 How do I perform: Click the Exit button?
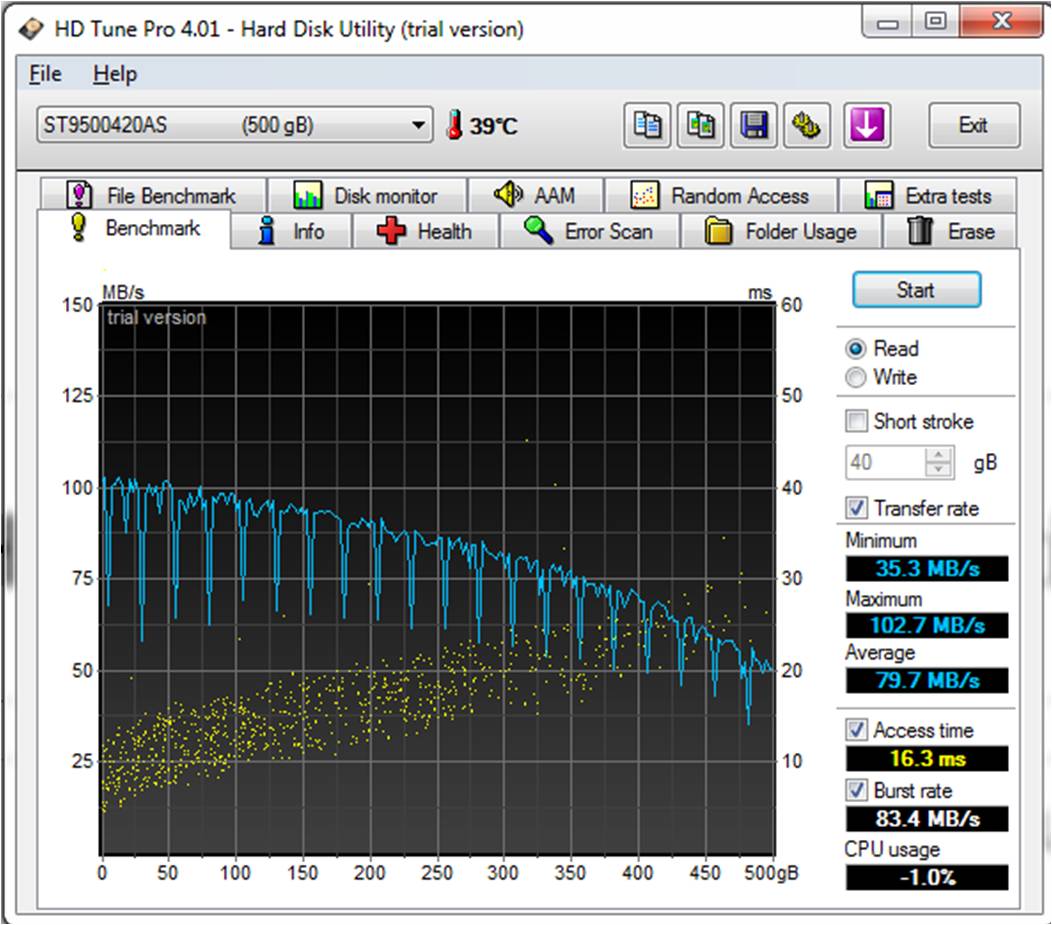click(x=973, y=126)
